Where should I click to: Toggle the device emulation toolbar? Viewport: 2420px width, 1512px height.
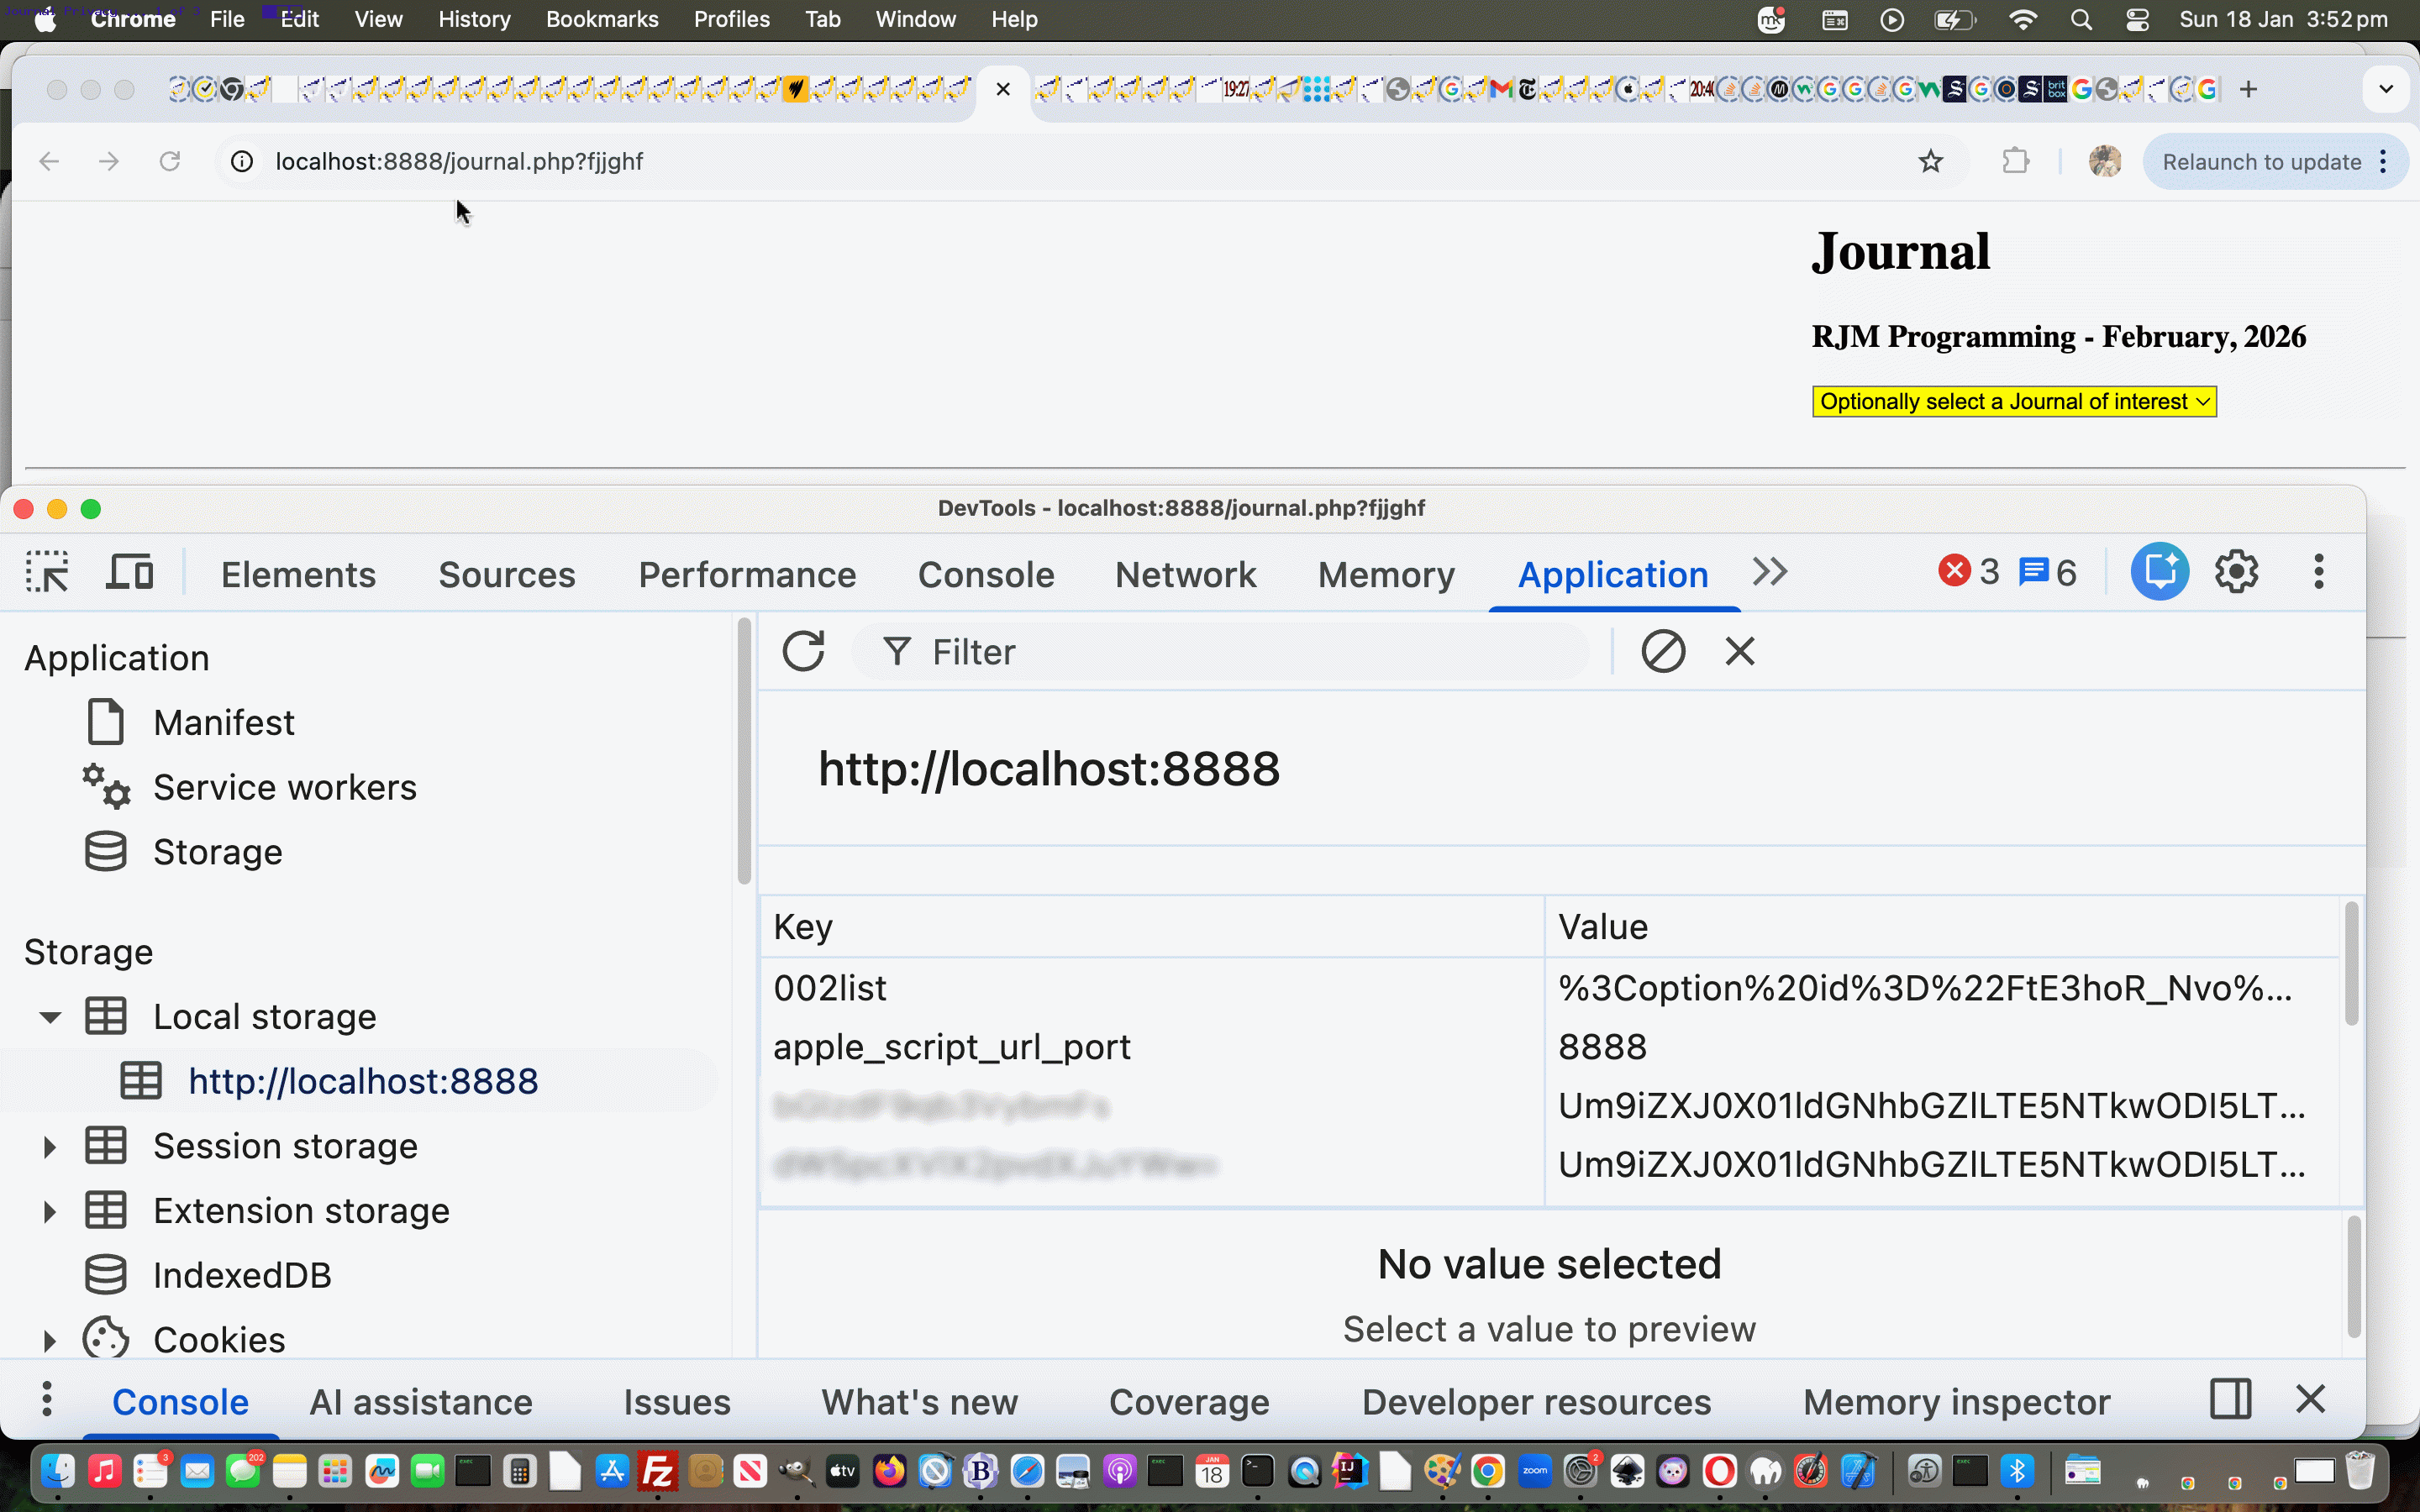tap(128, 571)
